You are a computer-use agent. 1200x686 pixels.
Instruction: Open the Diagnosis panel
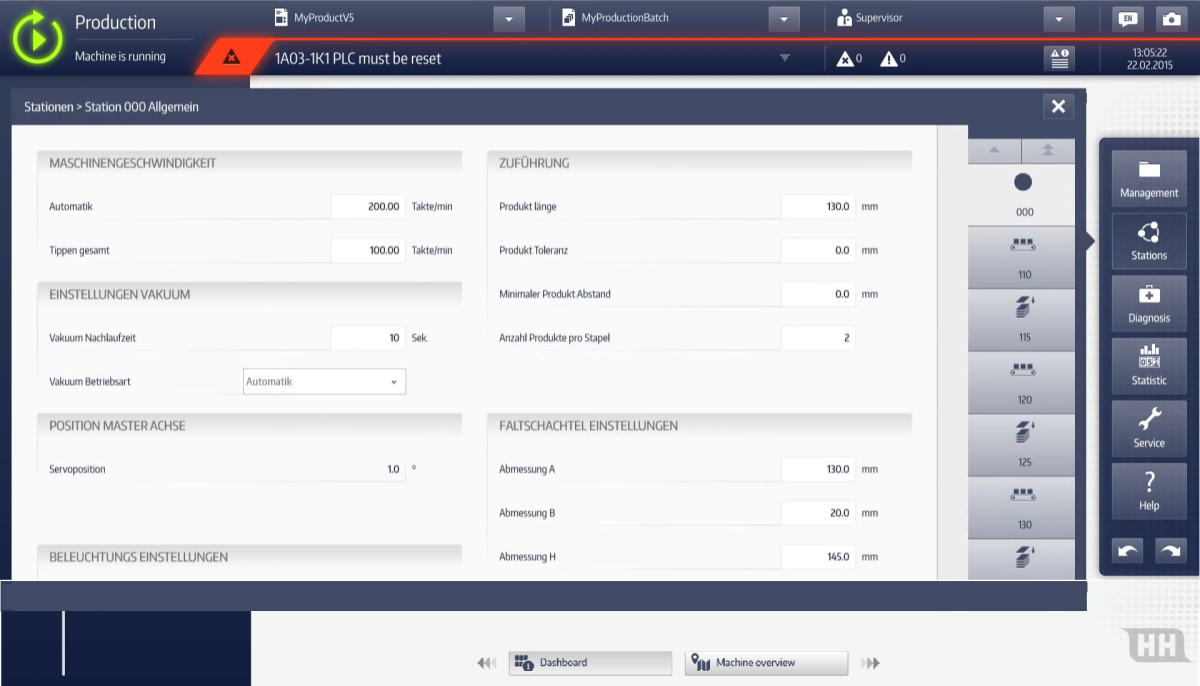click(1149, 305)
